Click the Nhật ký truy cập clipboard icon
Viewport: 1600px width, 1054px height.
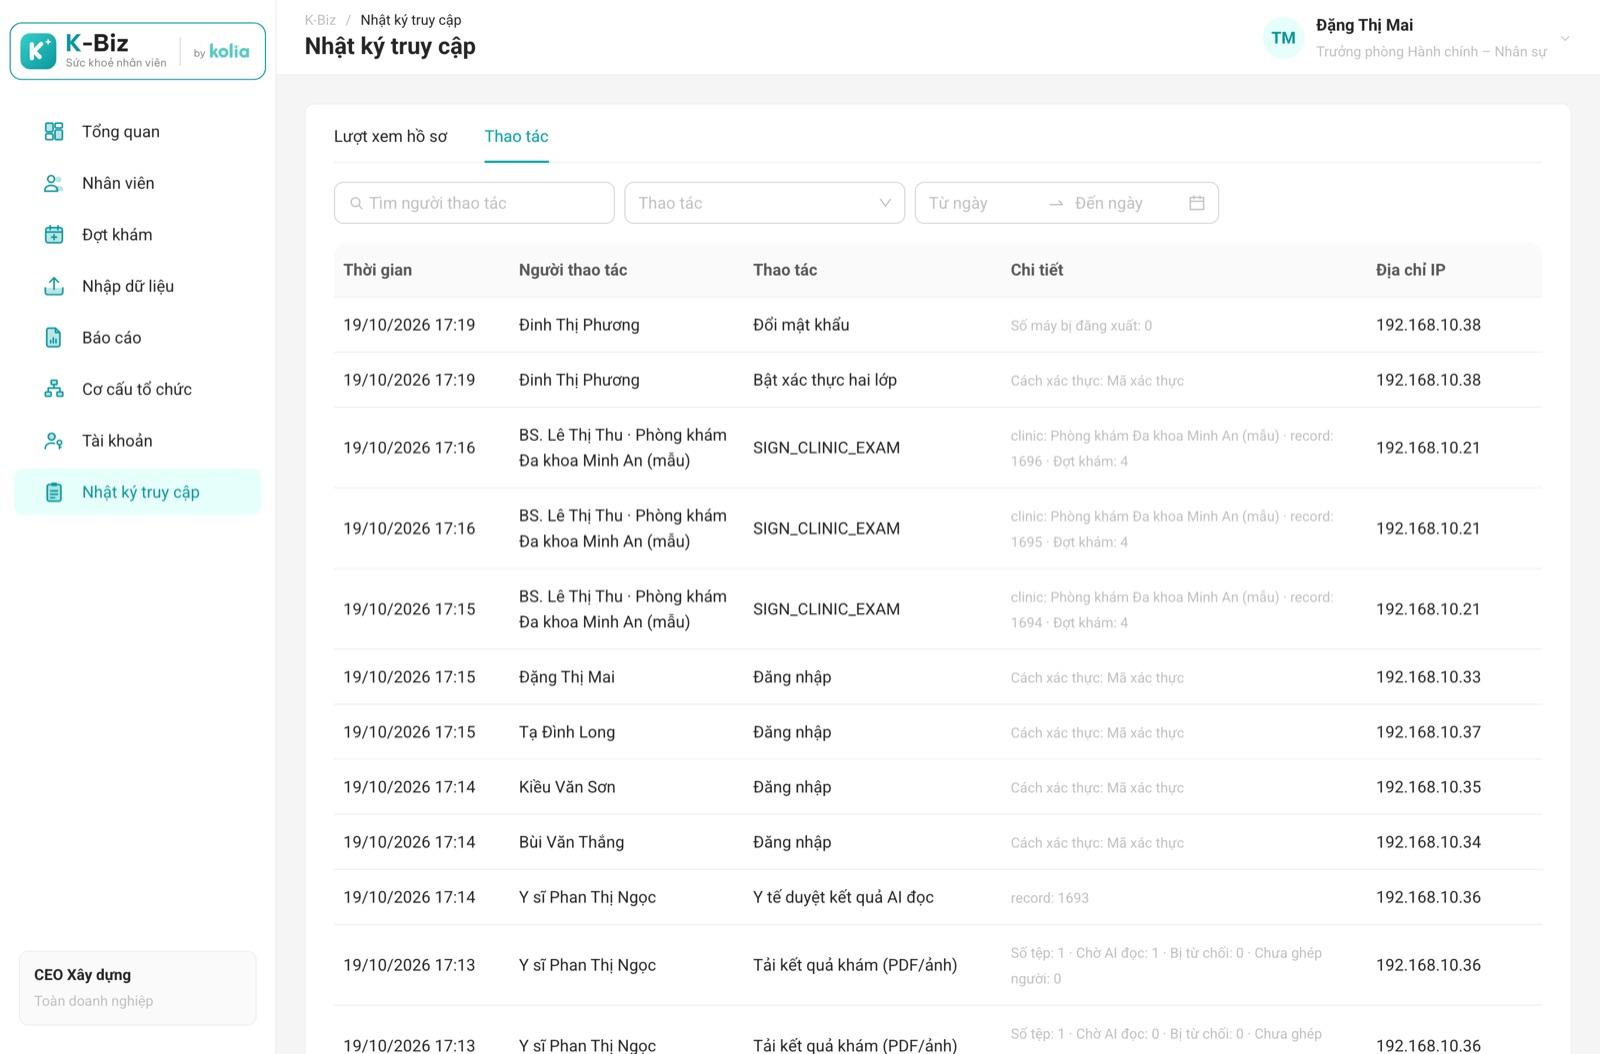[x=54, y=492]
